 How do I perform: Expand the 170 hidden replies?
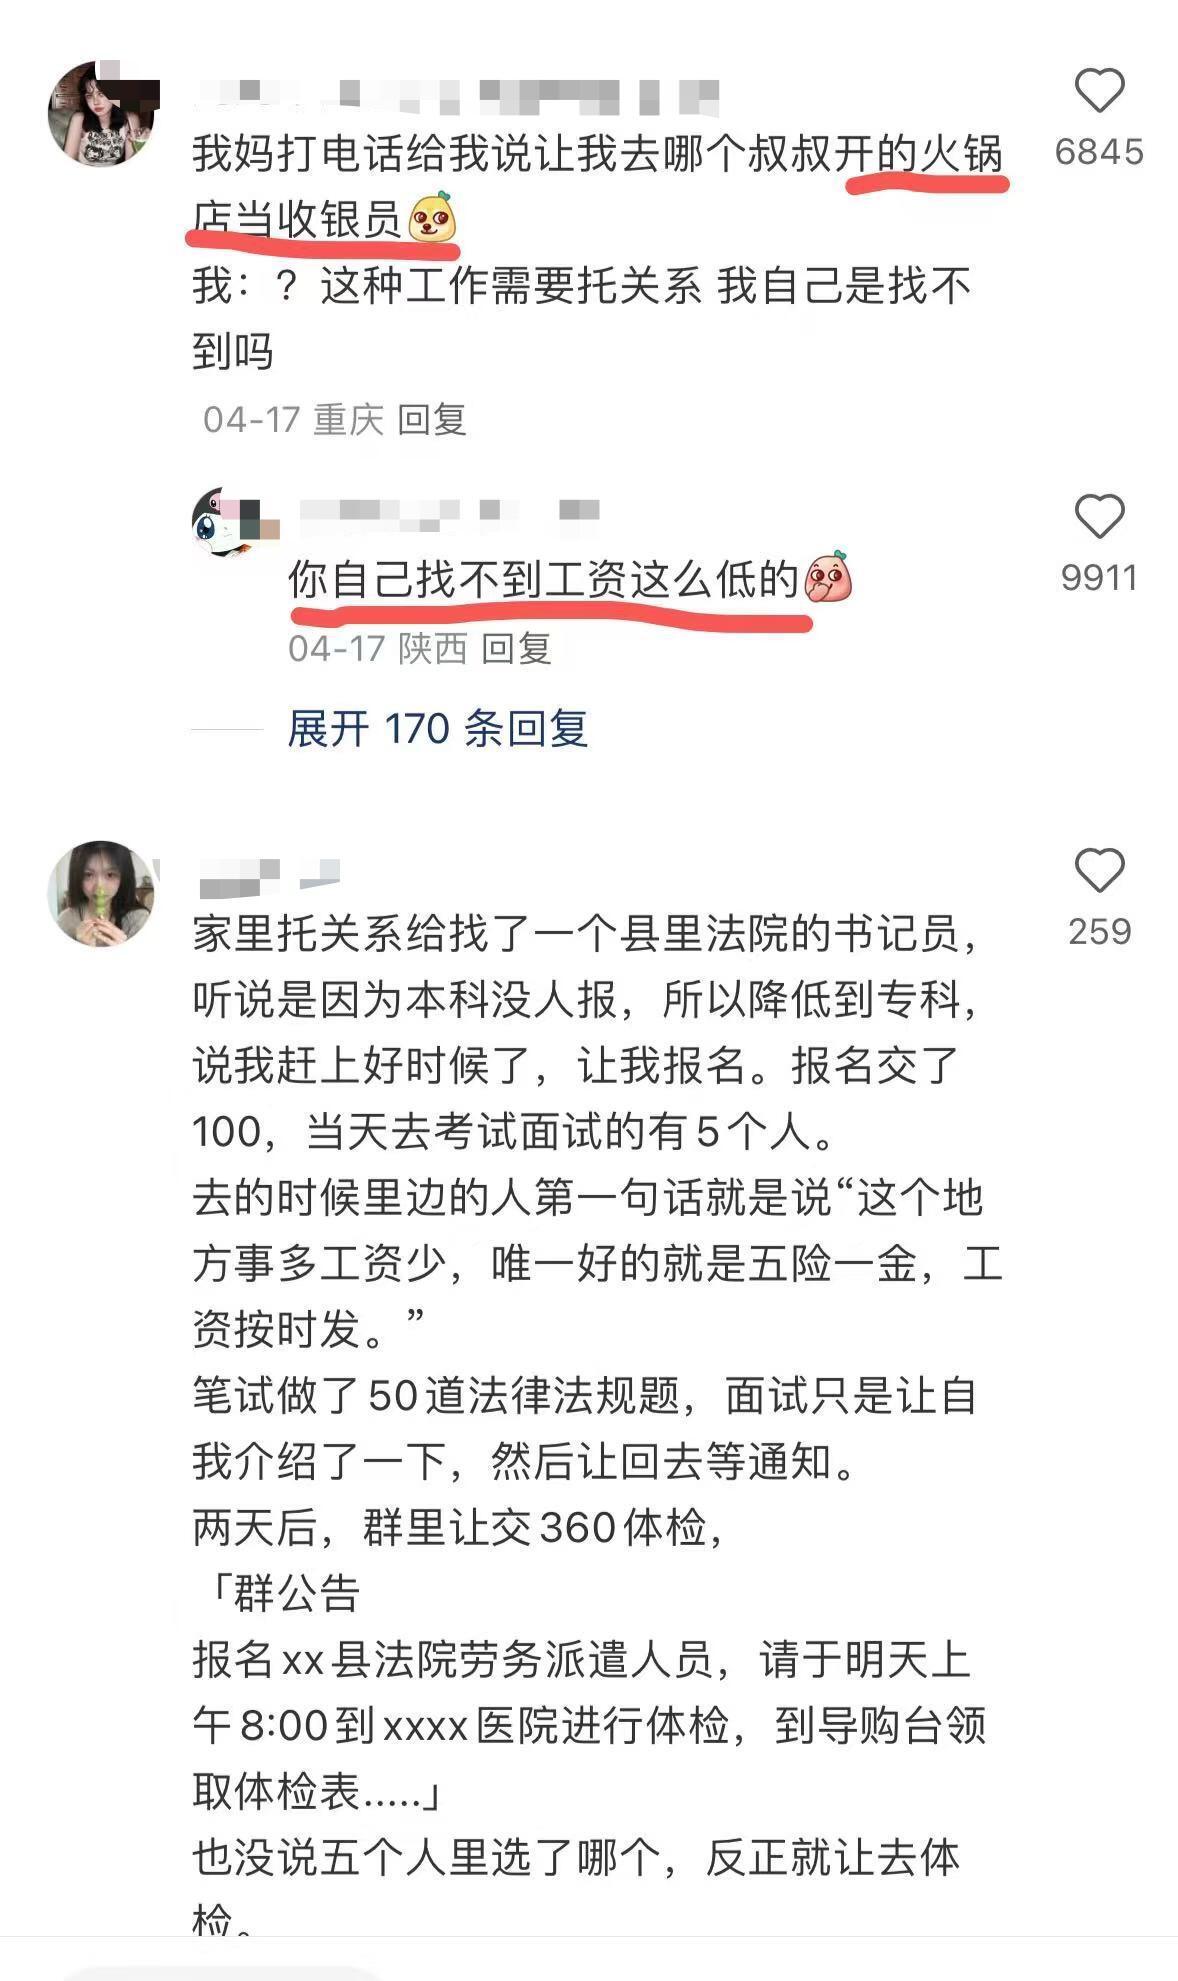[437, 729]
